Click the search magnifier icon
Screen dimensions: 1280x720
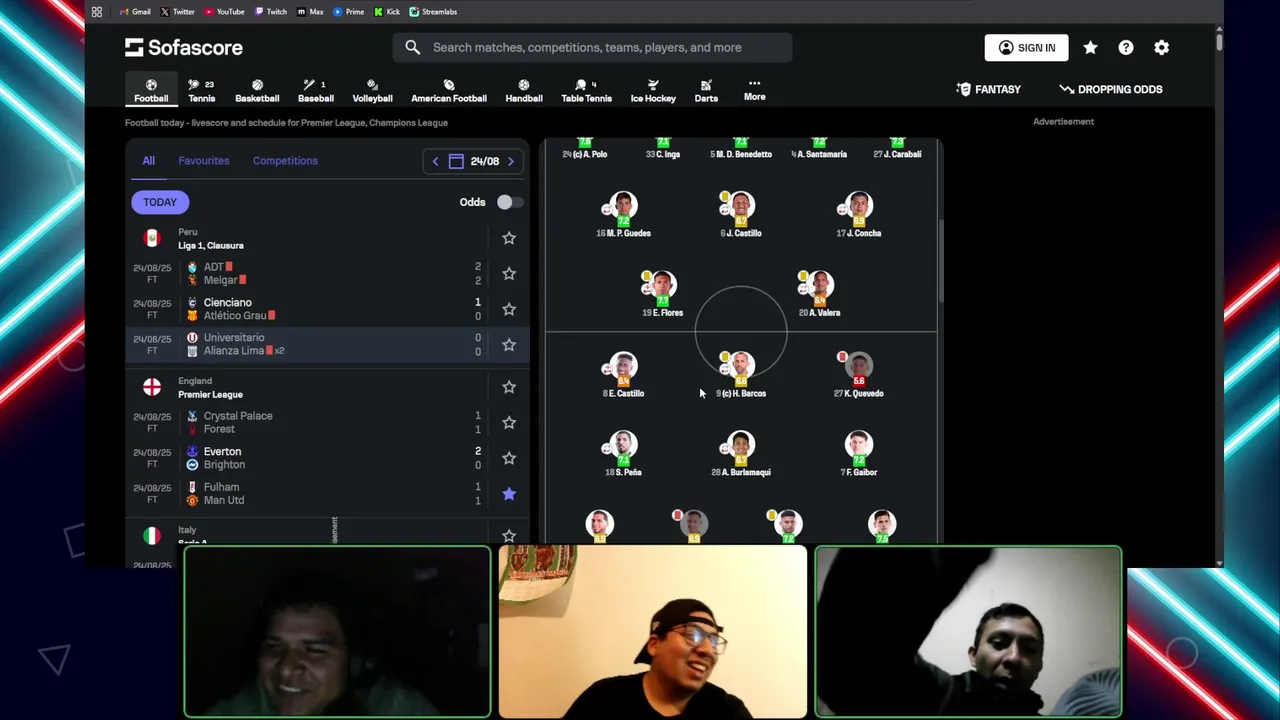(413, 47)
